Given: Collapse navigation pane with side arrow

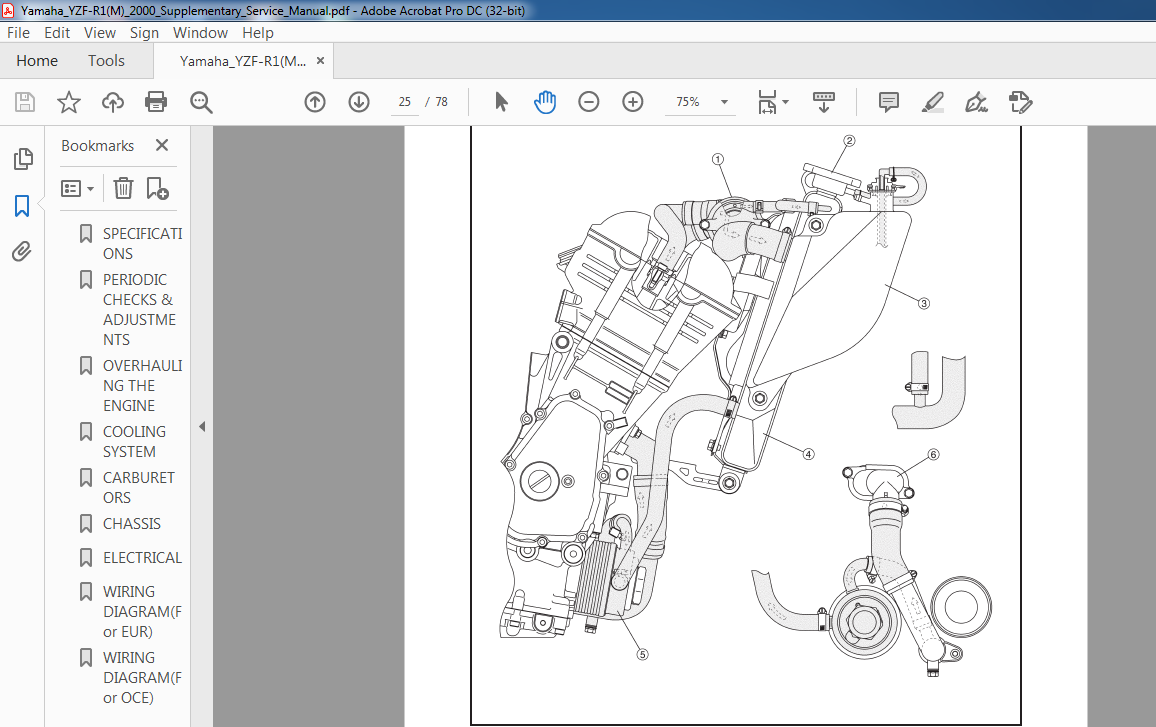Looking at the screenshot, I should [202, 426].
